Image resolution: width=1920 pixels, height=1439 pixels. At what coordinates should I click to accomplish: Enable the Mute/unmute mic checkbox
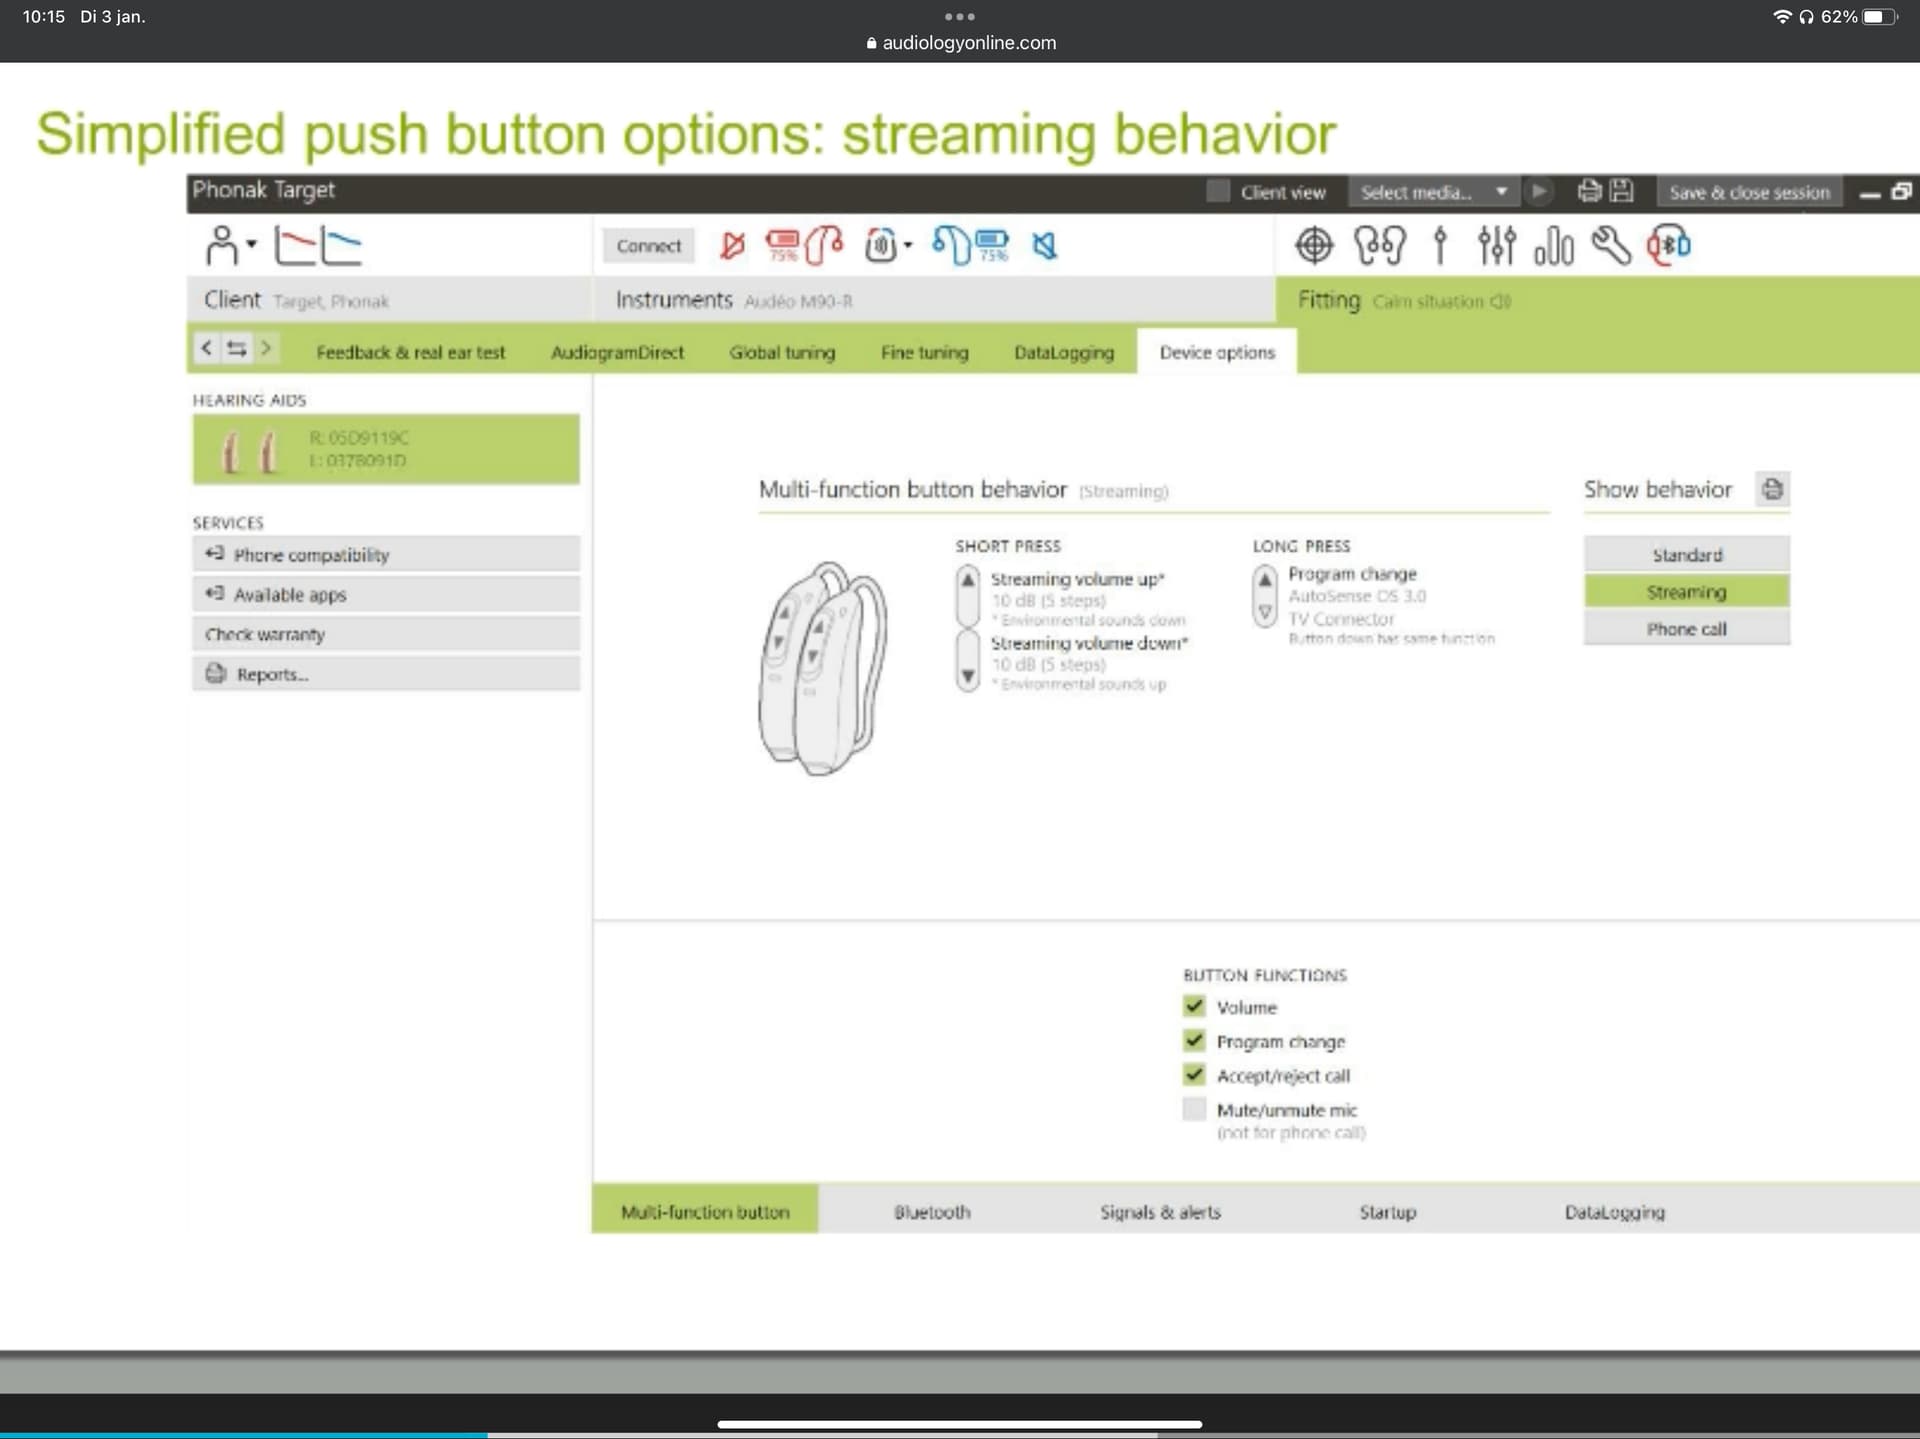coord(1193,1109)
